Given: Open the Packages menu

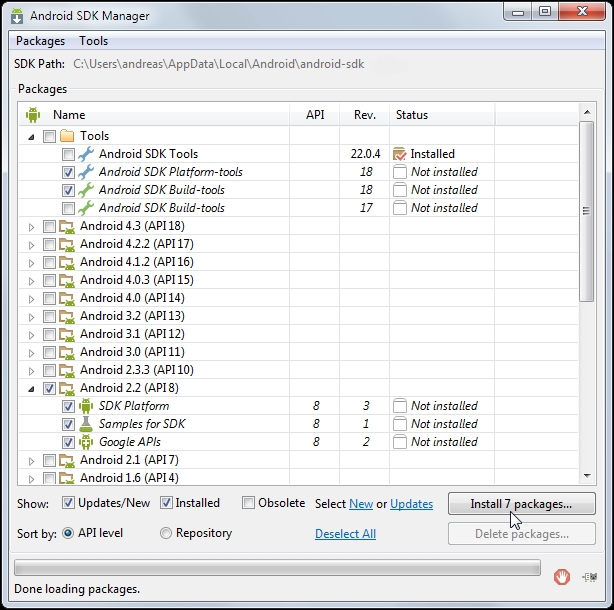Looking at the screenshot, I should pos(40,41).
